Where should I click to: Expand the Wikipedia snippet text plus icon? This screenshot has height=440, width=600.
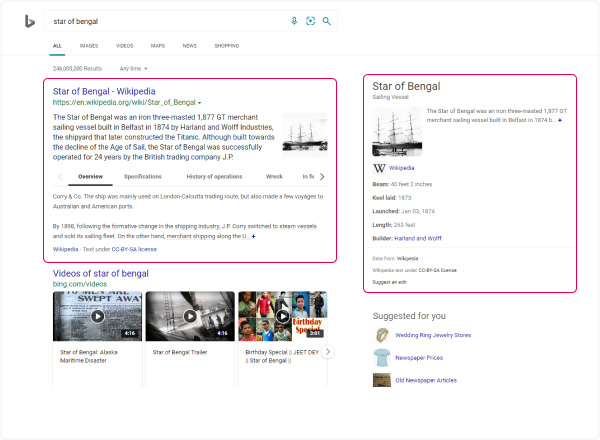[253, 236]
